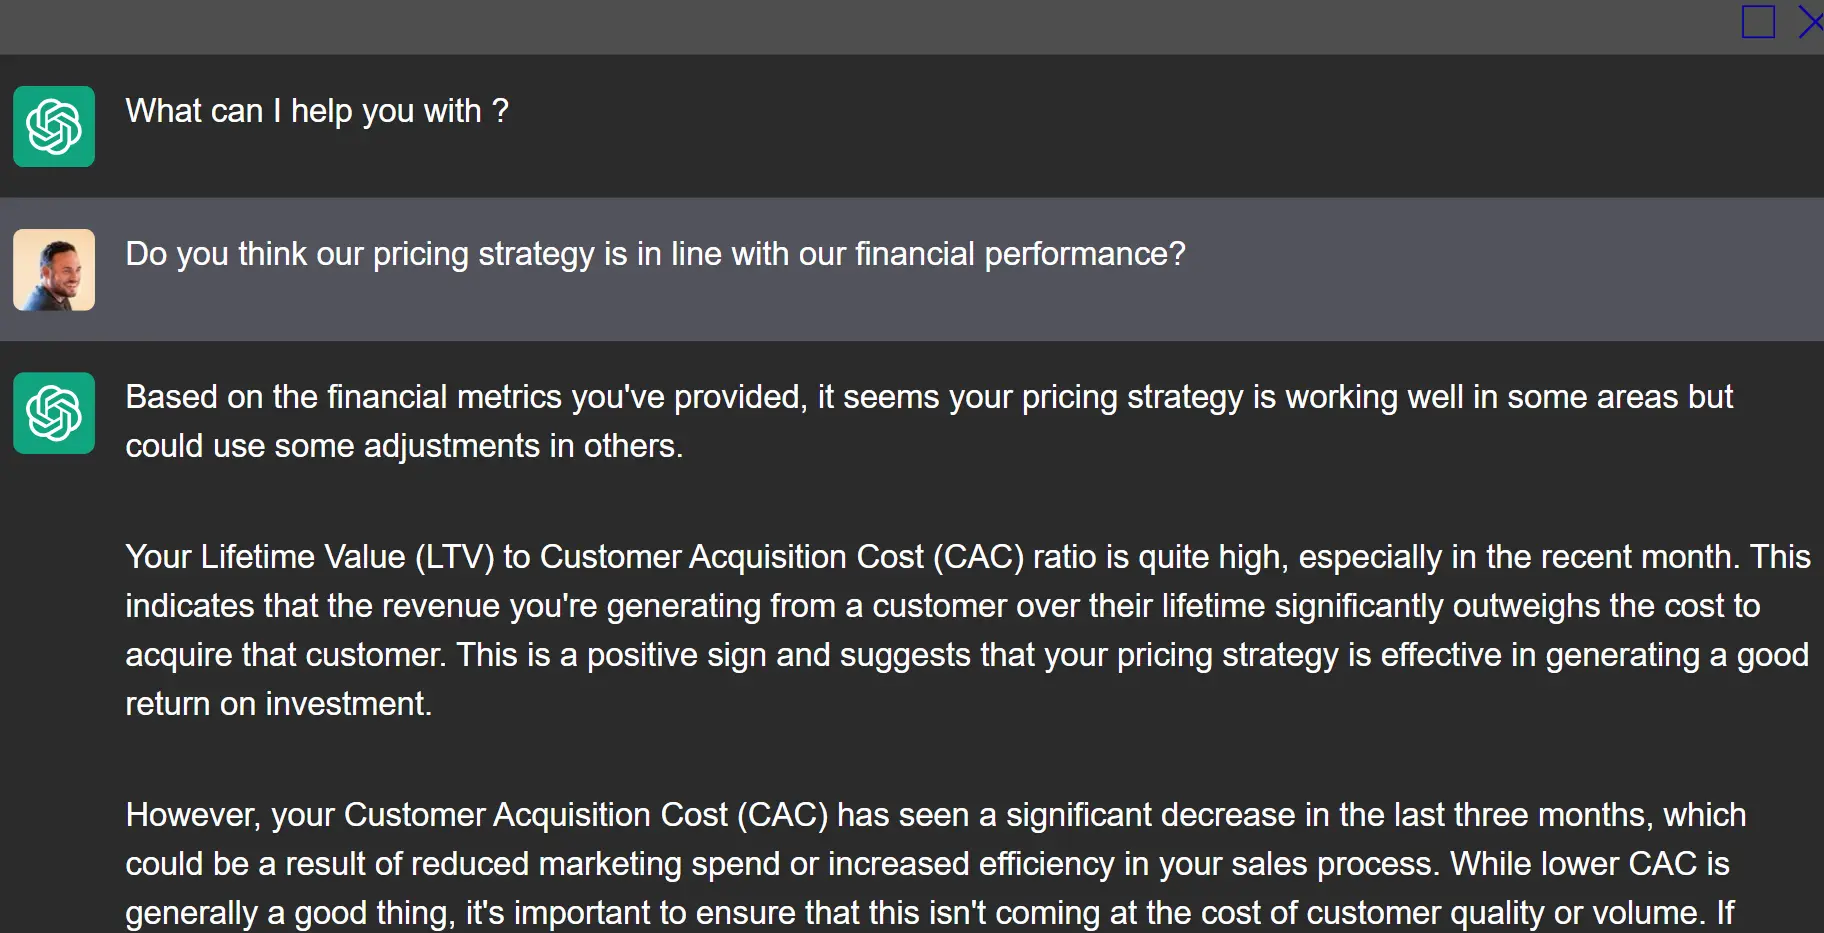Click the ChatGPT logo beside the greeting message
This screenshot has height=933, width=1824.
[x=54, y=126]
